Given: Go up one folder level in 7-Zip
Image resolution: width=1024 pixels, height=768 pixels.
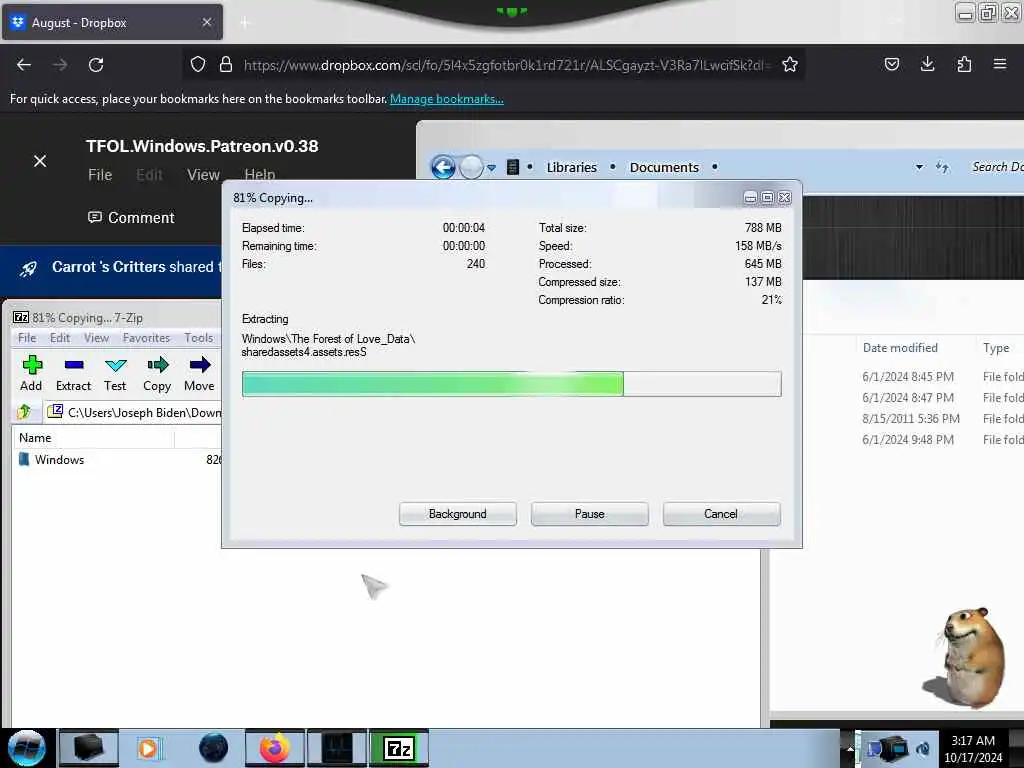Looking at the screenshot, I should 24,412.
